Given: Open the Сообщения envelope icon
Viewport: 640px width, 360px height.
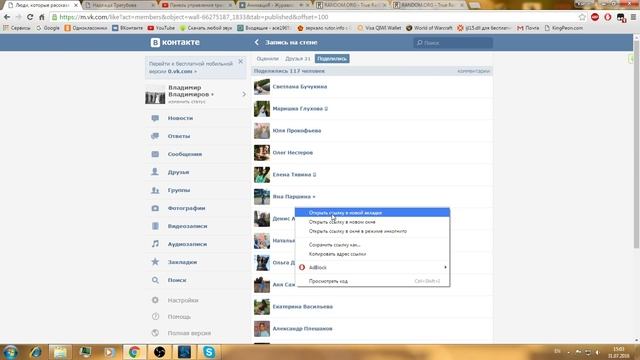Looking at the screenshot, I should 155,154.
